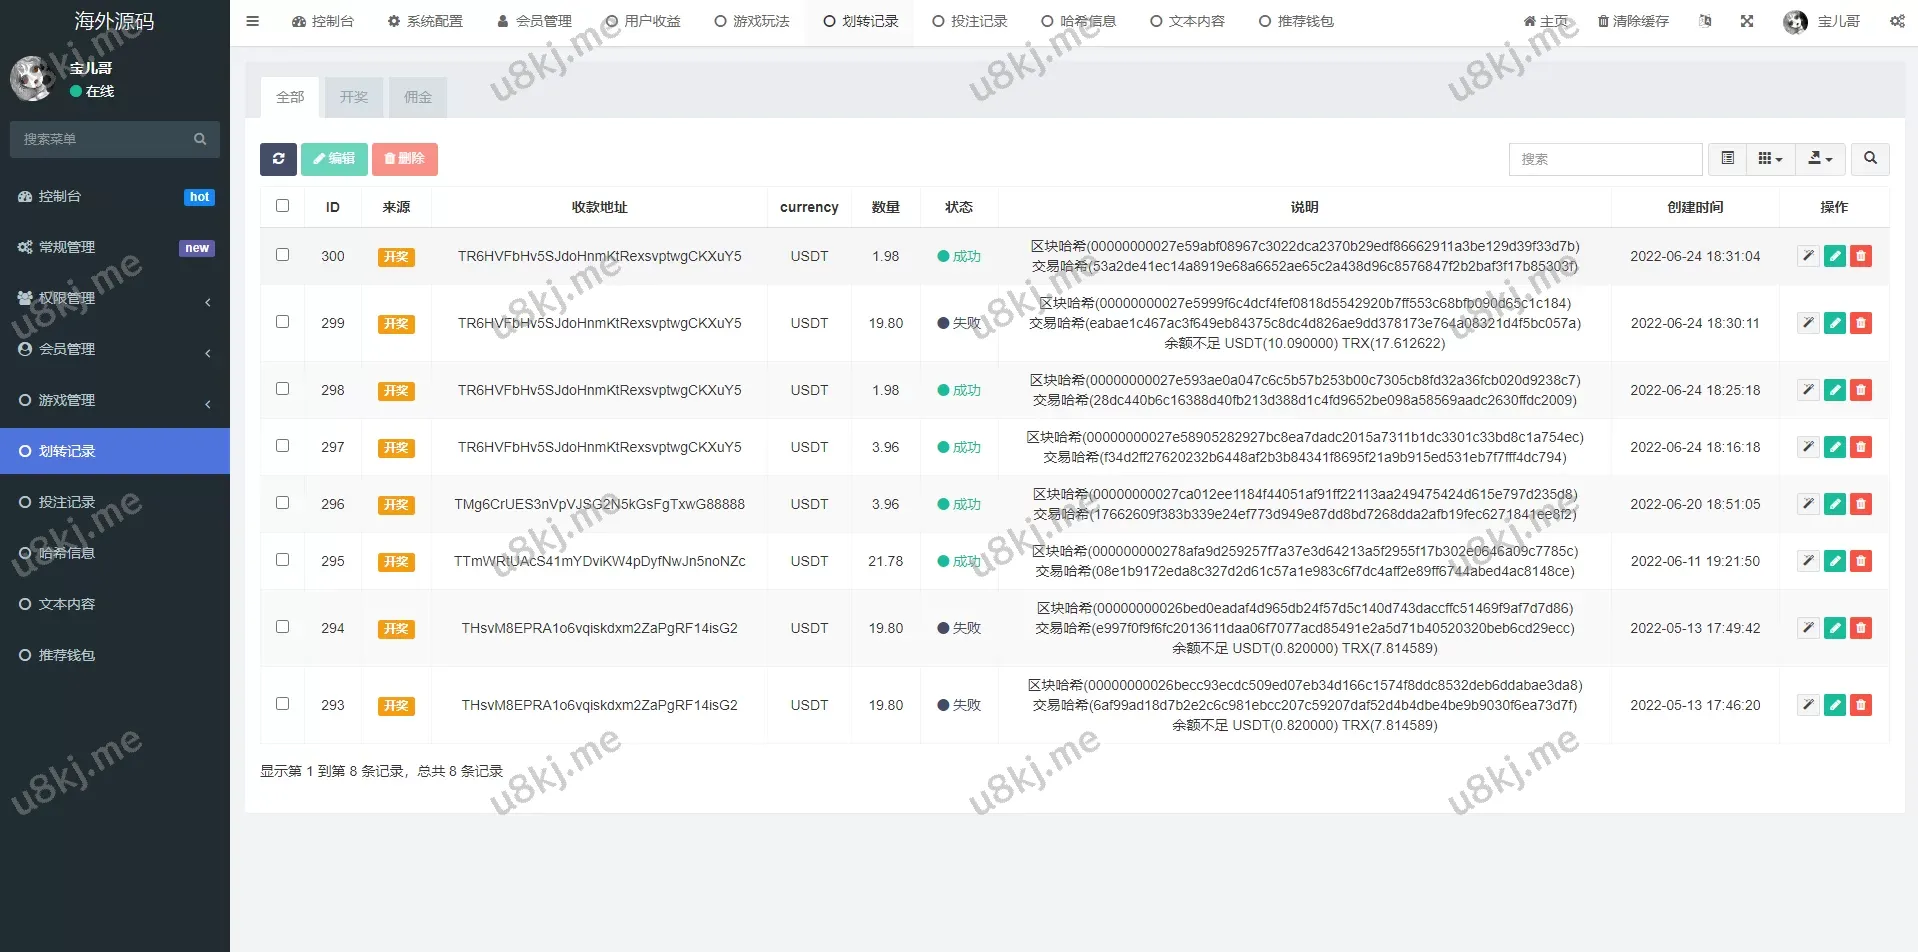The width and height of the screenshot is (1918, 952).
Task: Select the checkbox for record ID 294
Action: pyautogui.click(x=282, y=627)
